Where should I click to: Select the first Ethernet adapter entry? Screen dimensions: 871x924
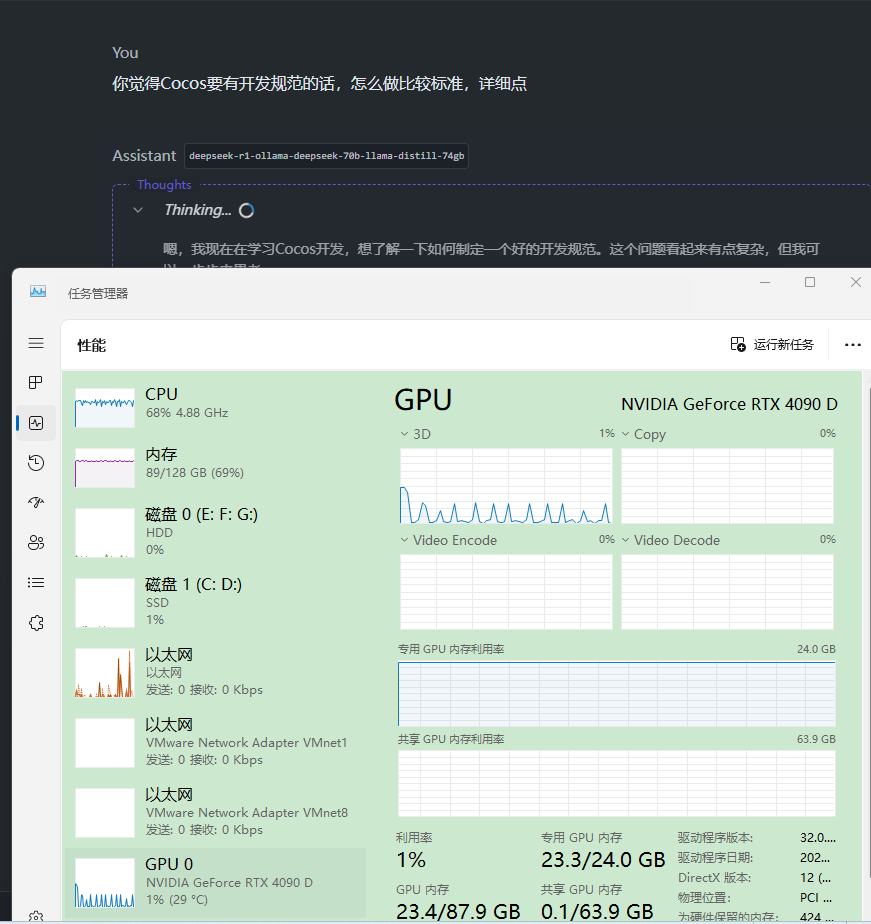pyautogui.click(x=216, y=672)
